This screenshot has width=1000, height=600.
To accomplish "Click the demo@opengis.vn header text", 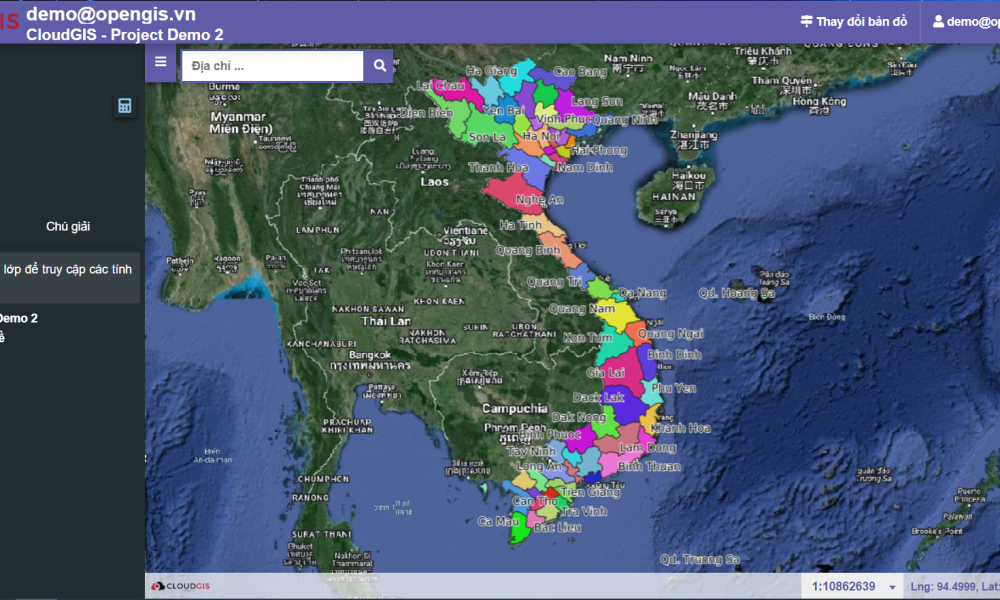I will pos(111,14).
